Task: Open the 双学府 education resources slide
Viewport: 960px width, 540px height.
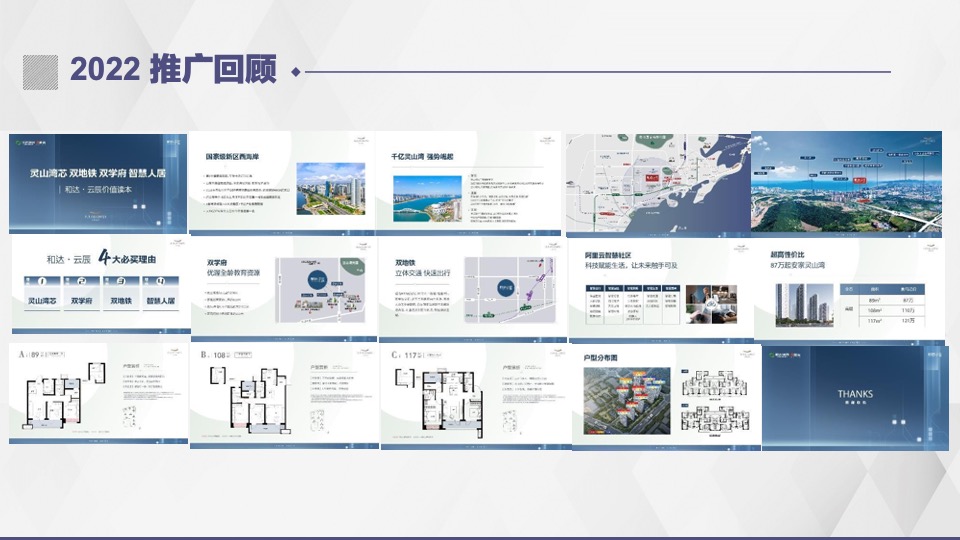Action: coord(284,288)
